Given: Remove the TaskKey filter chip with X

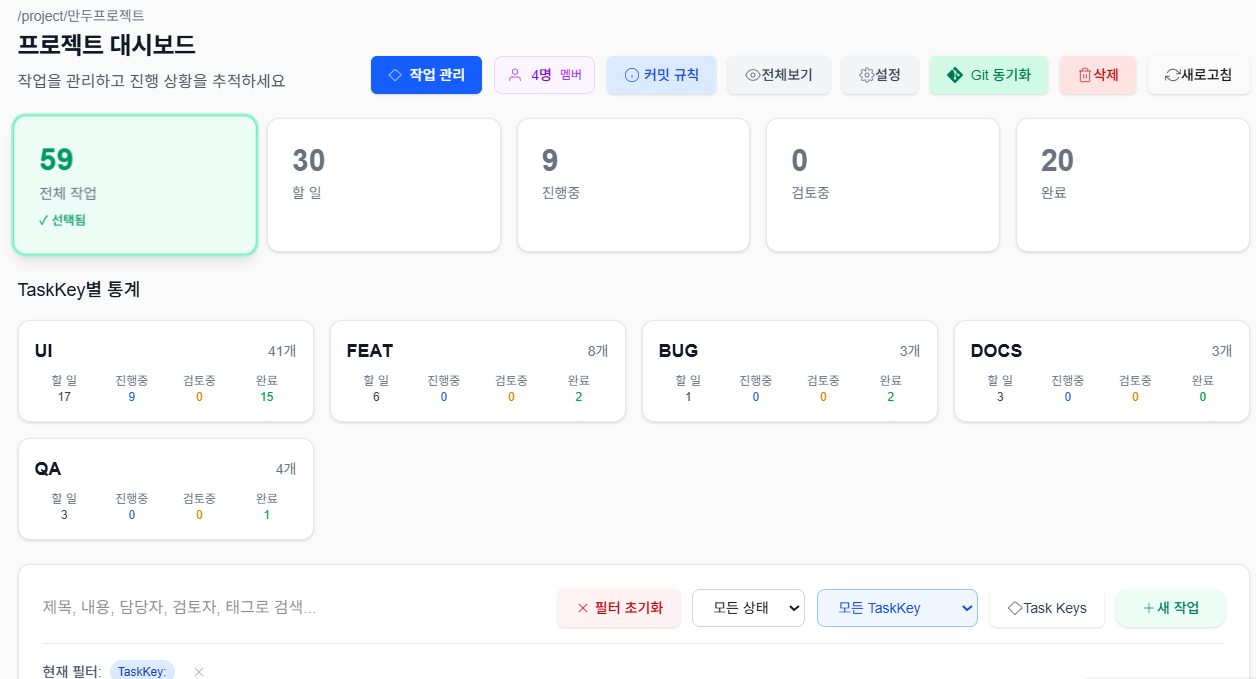Looking at the screenshot, I should pyautogui.click(x=199, y=672).
